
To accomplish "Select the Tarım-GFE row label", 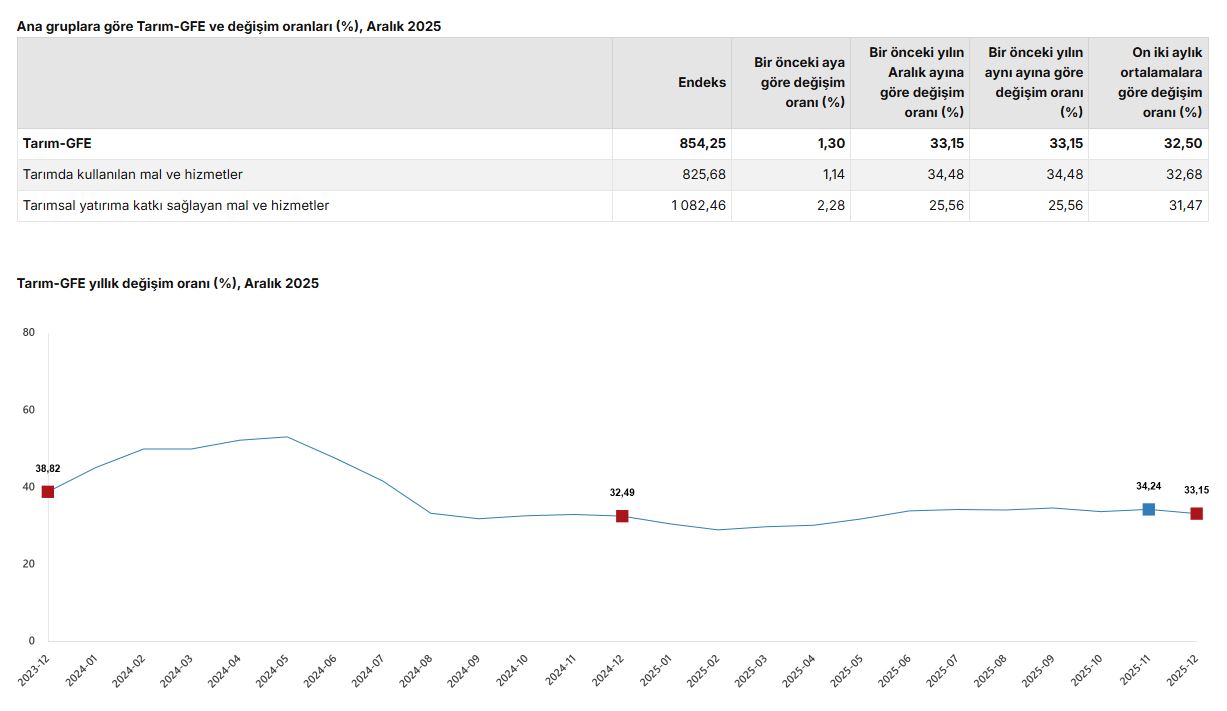I will [x=57, y=144].
